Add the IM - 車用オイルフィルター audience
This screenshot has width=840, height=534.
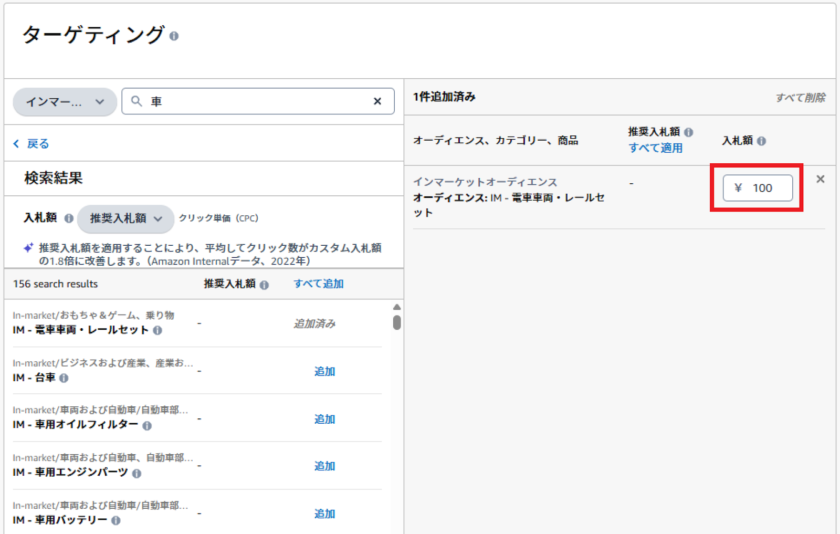324,419
